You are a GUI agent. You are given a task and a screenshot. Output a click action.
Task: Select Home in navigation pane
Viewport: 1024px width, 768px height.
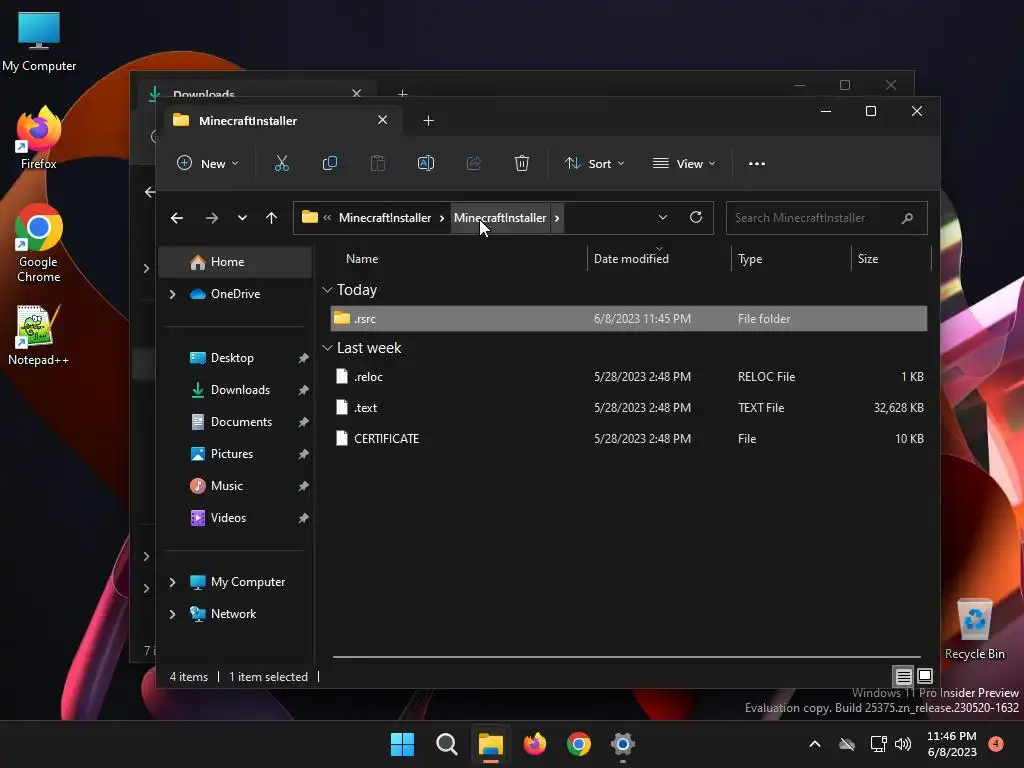(x=235, y=262)
